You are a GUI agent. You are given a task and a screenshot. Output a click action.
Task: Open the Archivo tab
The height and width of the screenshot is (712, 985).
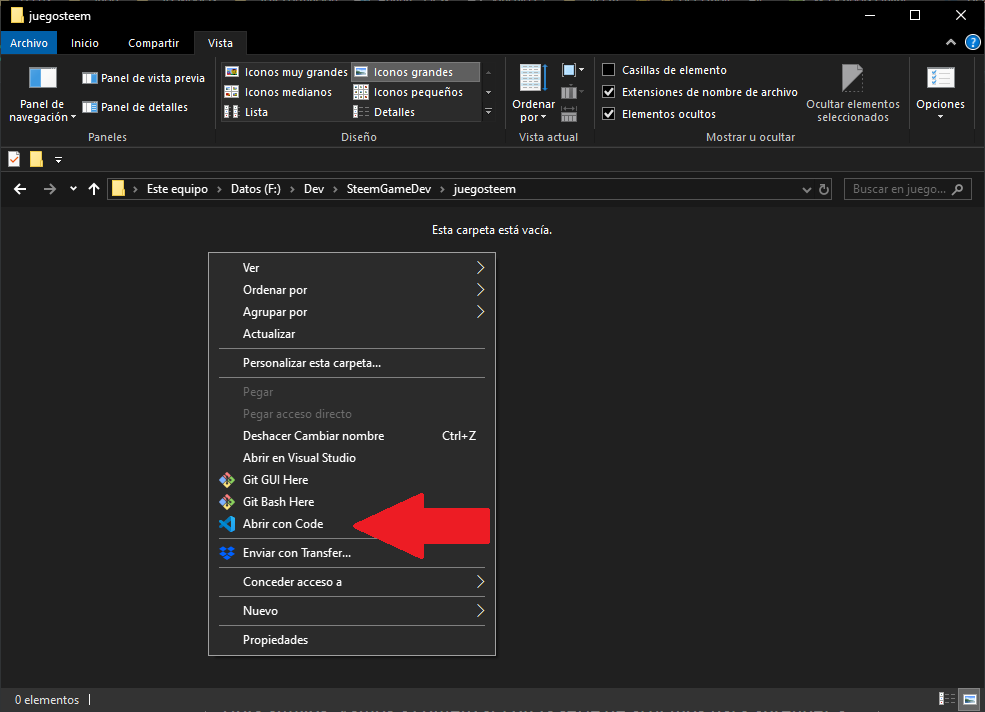click(29, 43)
